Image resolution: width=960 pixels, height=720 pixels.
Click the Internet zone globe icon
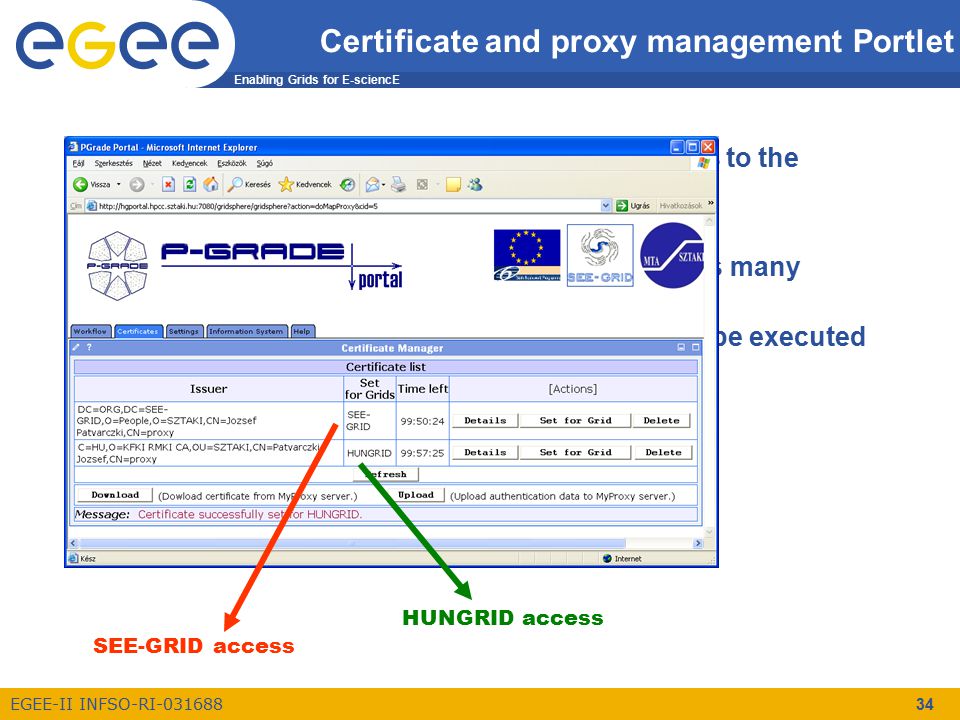607,558
